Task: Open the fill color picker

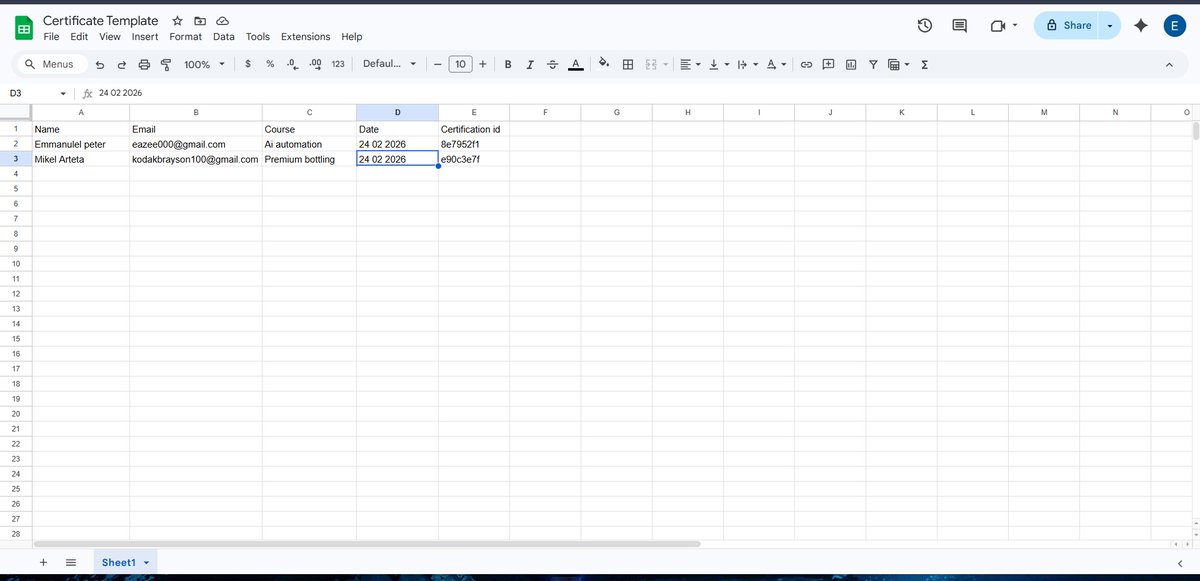Action: [604, 64]
